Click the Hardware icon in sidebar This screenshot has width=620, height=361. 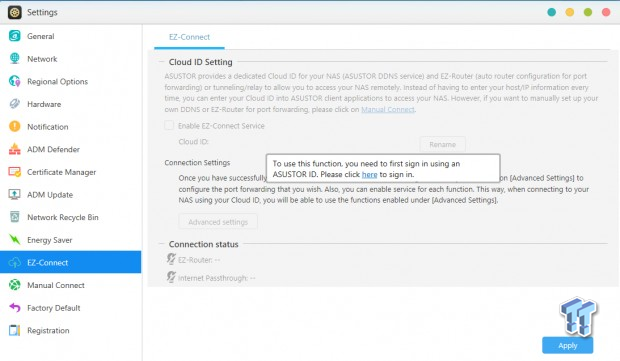point(15,104)
